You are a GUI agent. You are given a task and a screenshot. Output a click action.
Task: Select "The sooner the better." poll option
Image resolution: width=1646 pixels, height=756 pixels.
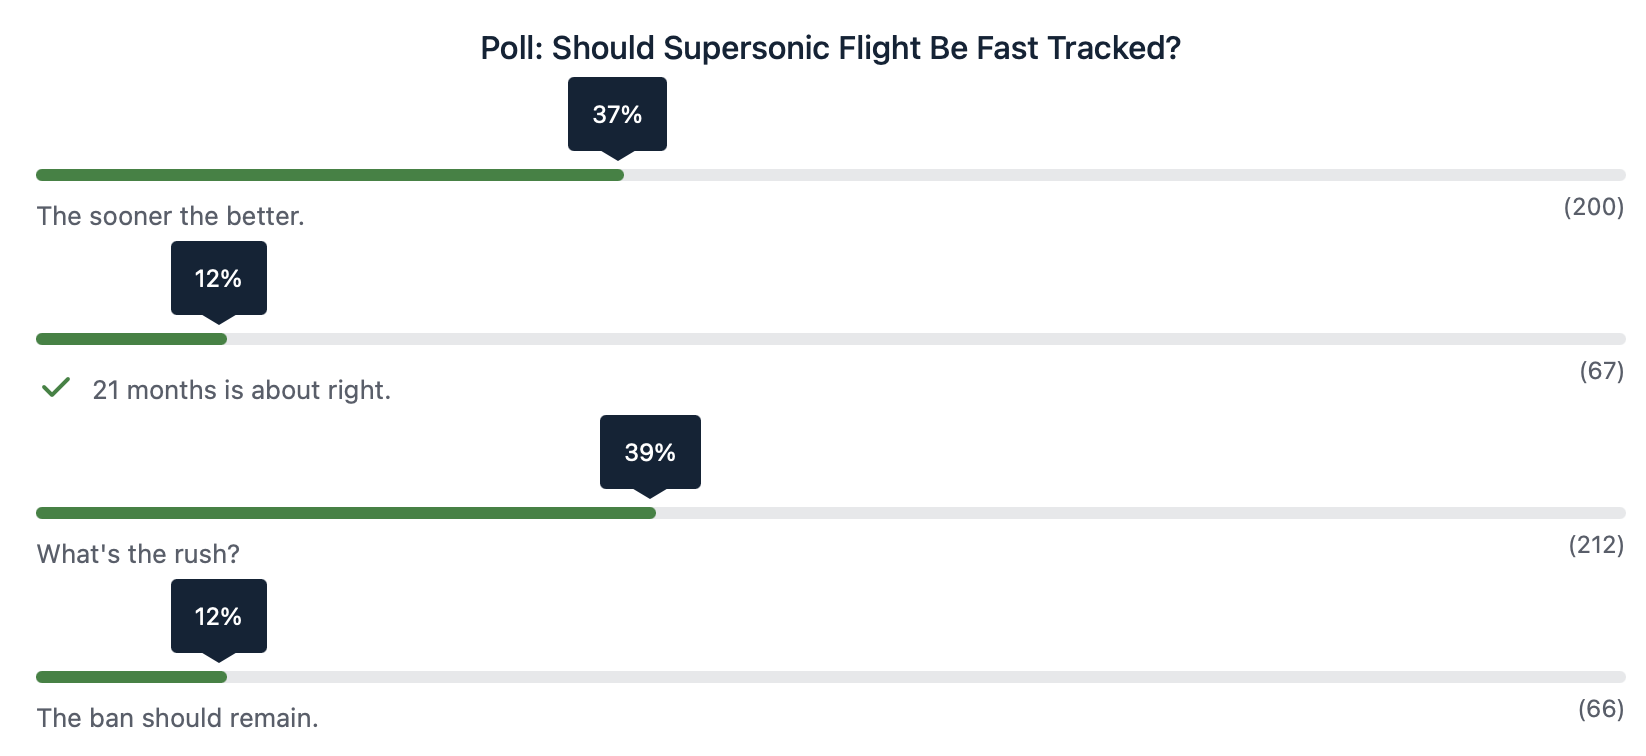[171, 216]
